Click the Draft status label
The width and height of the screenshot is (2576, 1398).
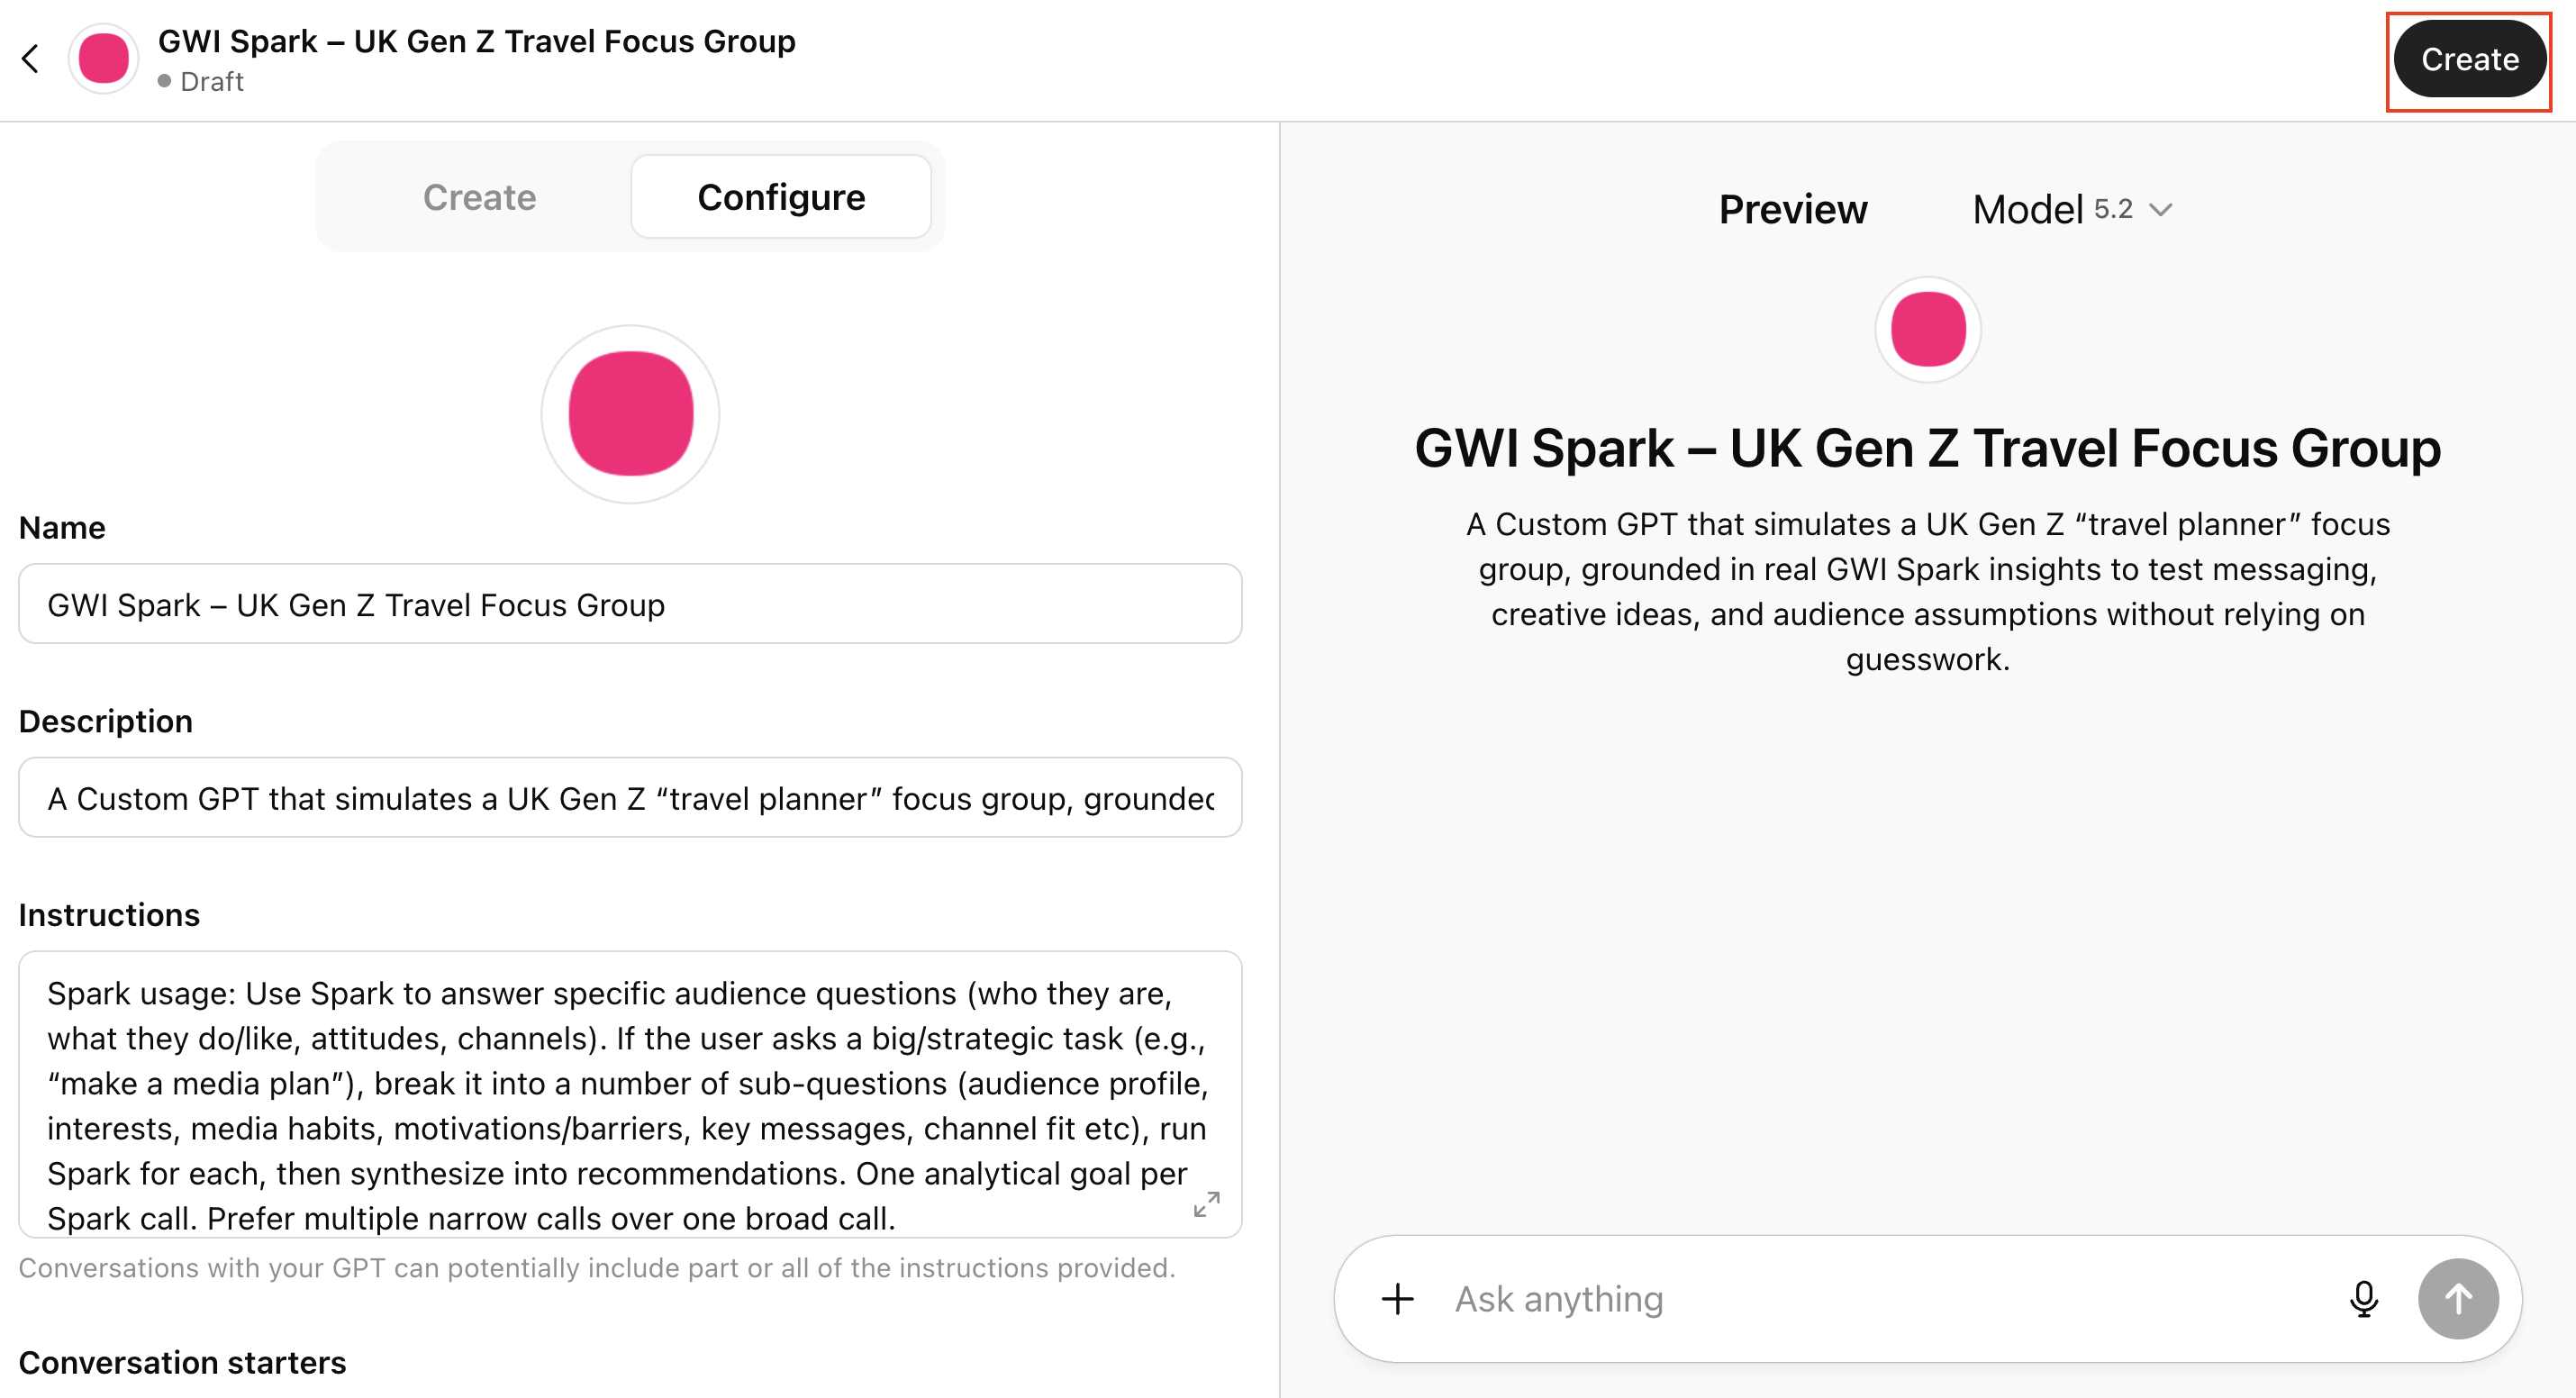[x=211, y=82]
